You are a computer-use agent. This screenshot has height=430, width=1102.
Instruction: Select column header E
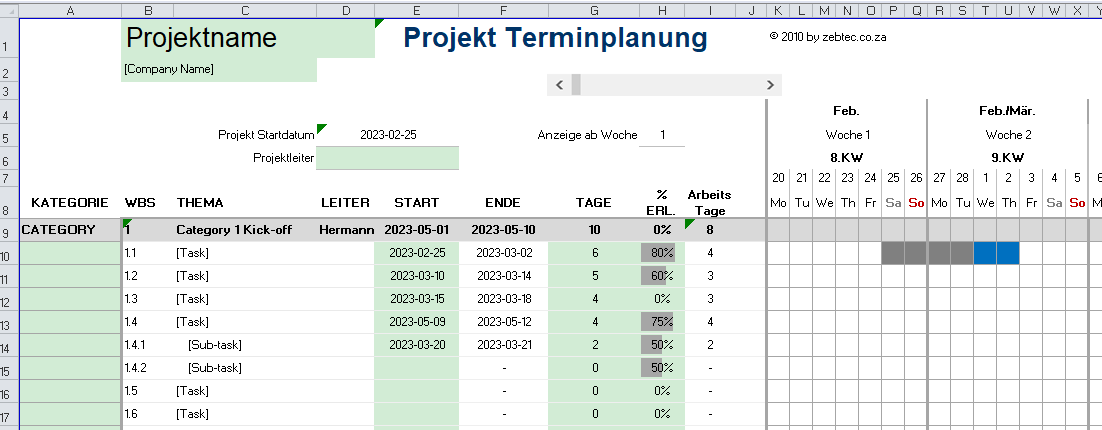(416, 11)
